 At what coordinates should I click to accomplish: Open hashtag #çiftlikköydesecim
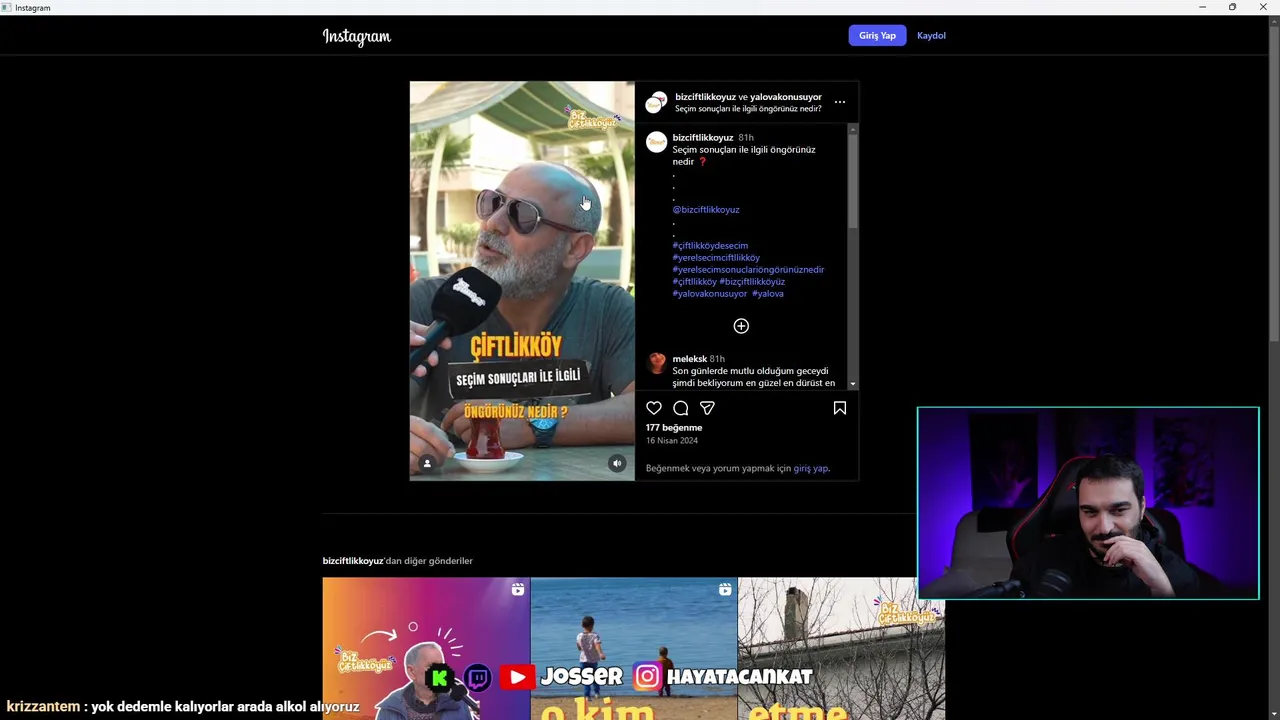point(710,245)
